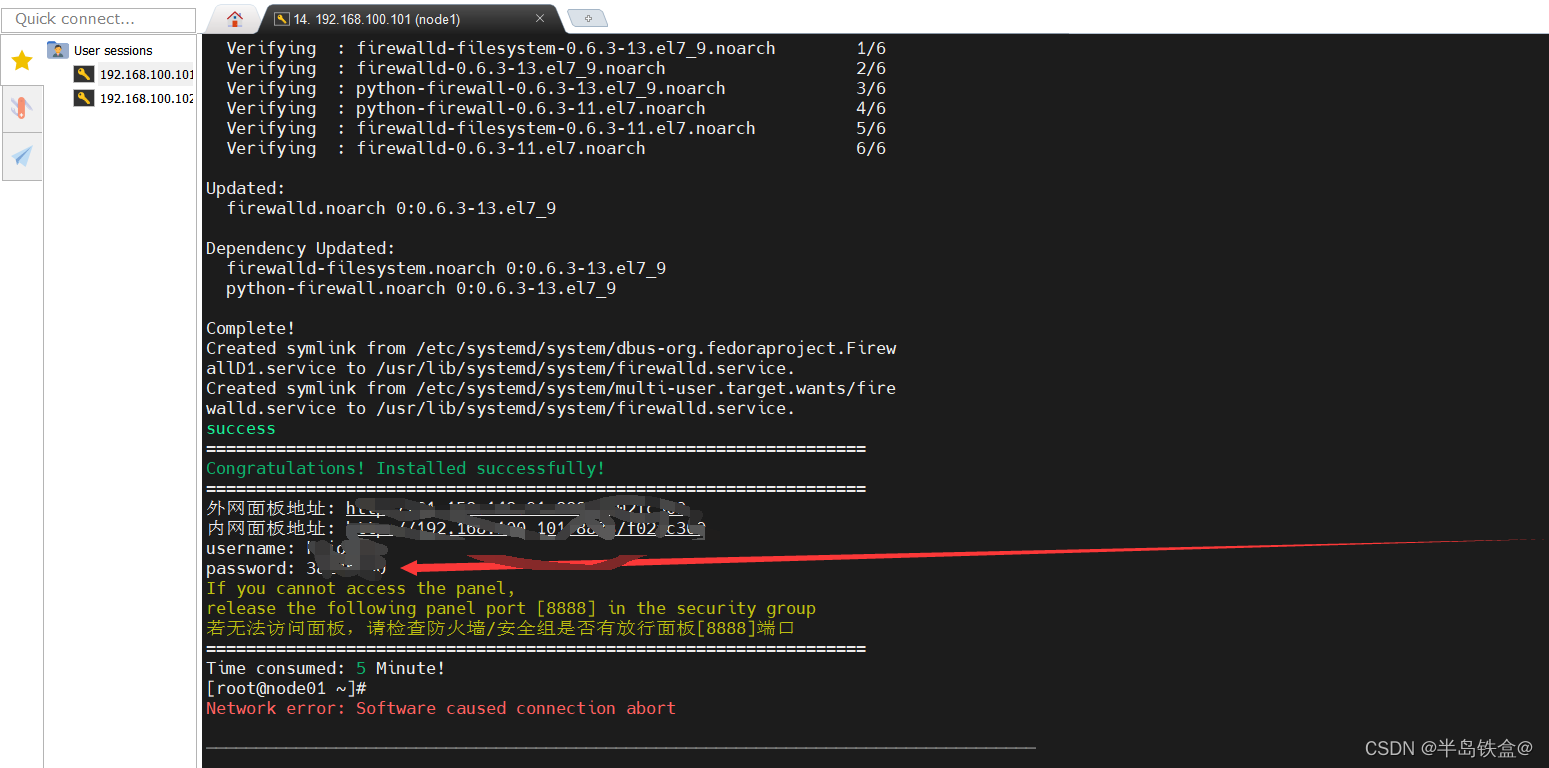Click the key icon beside 192.168.100.102
Viewport: 1549px width, 768px height.
pyautogui.click(x=84, y=98)
